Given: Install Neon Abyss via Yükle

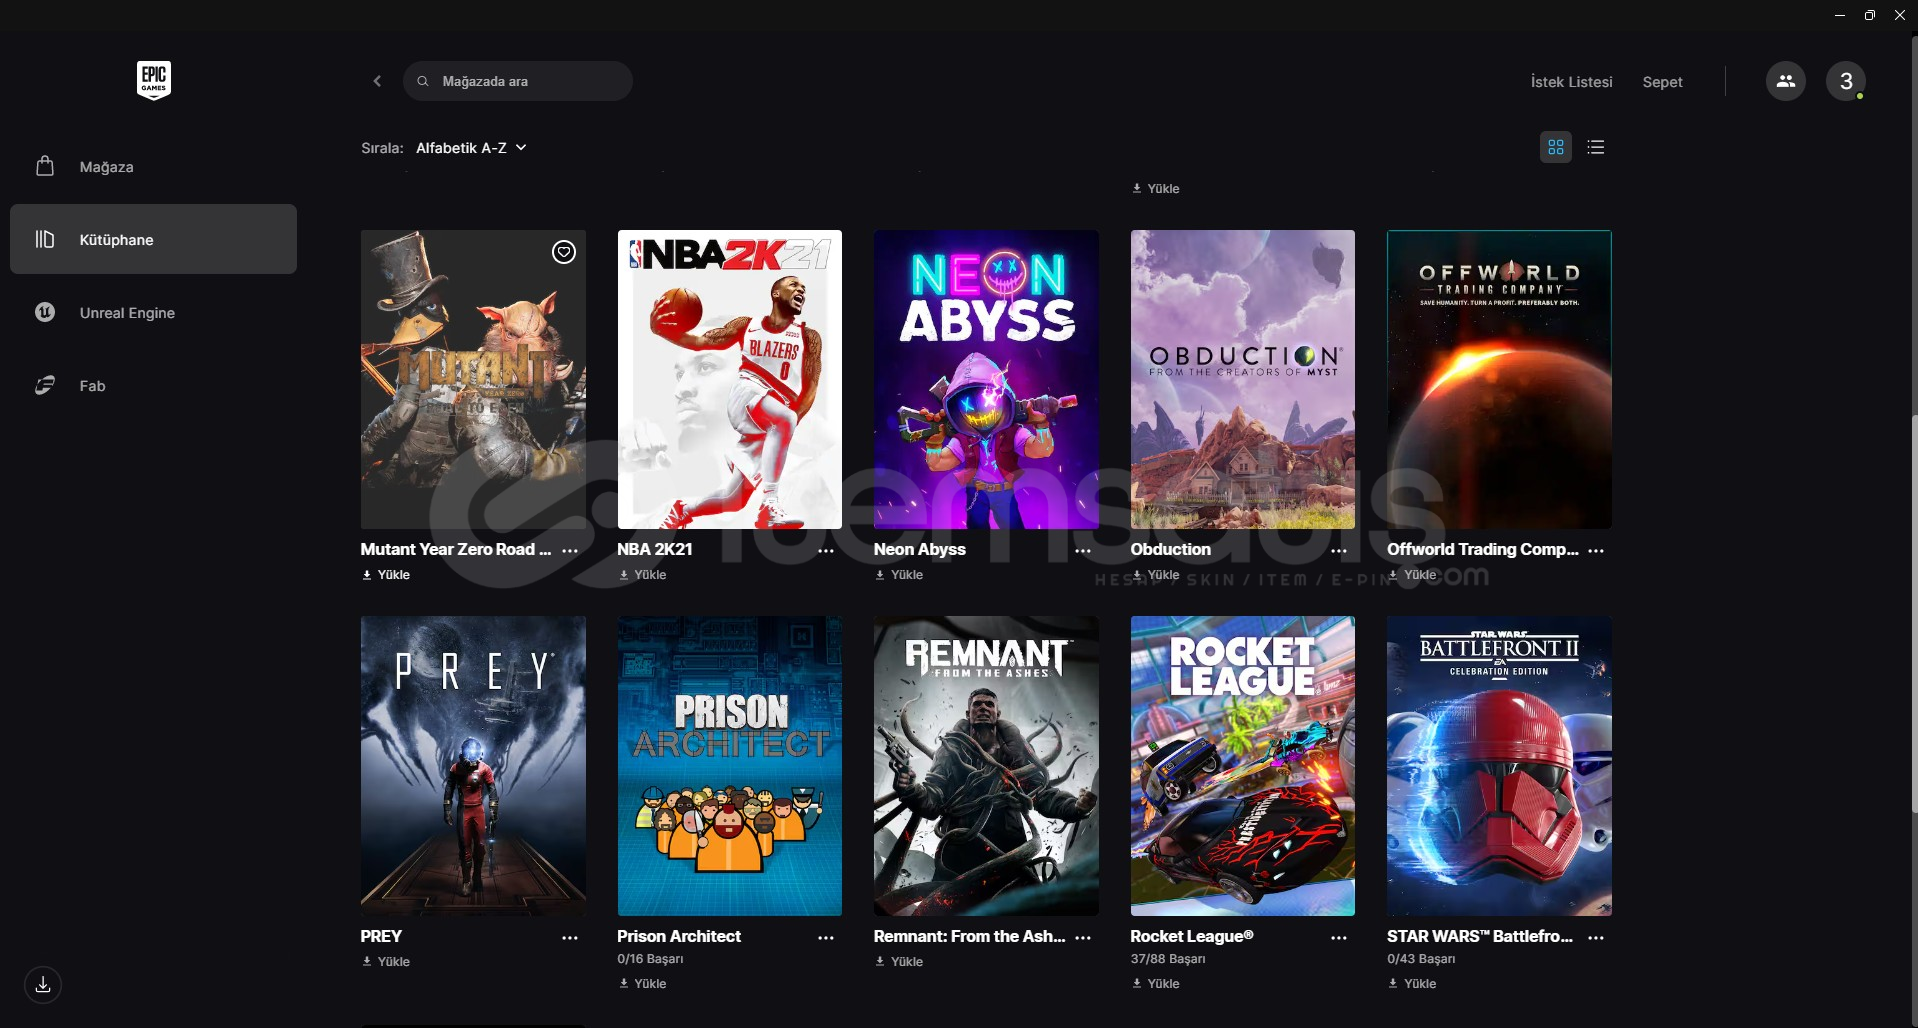Looking at the screenshot, I should click(x=899, y=575).
